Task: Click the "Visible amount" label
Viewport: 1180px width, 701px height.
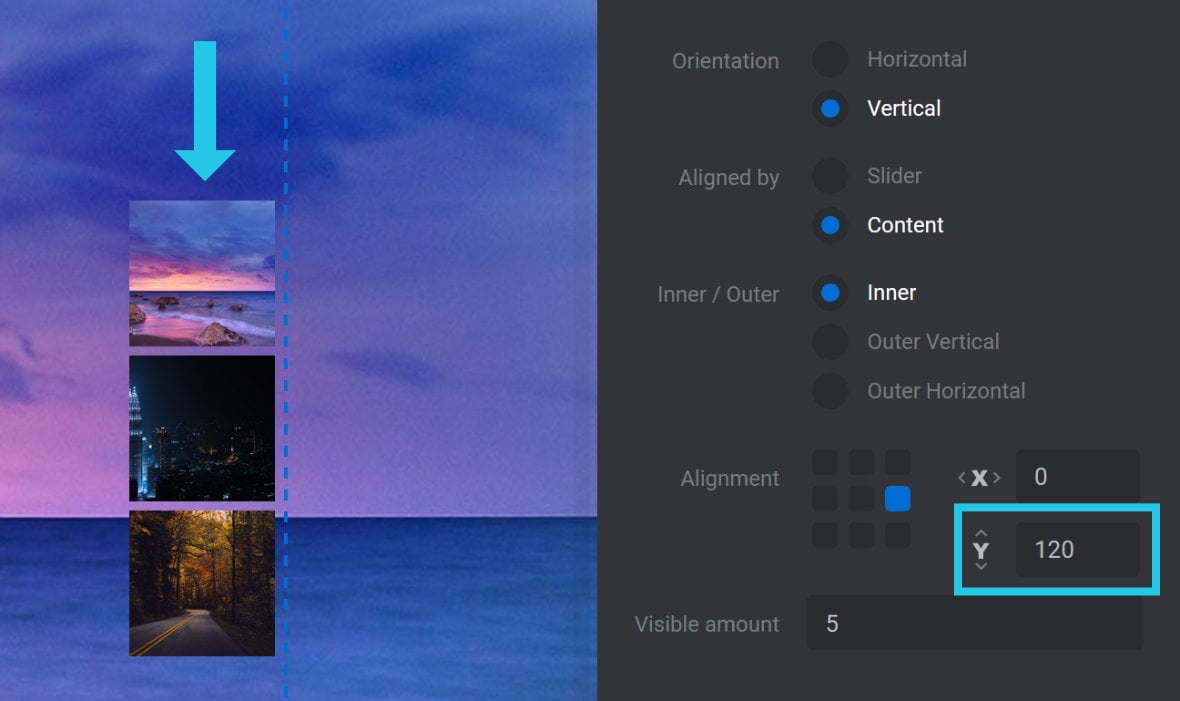Action: coord(707,624)
